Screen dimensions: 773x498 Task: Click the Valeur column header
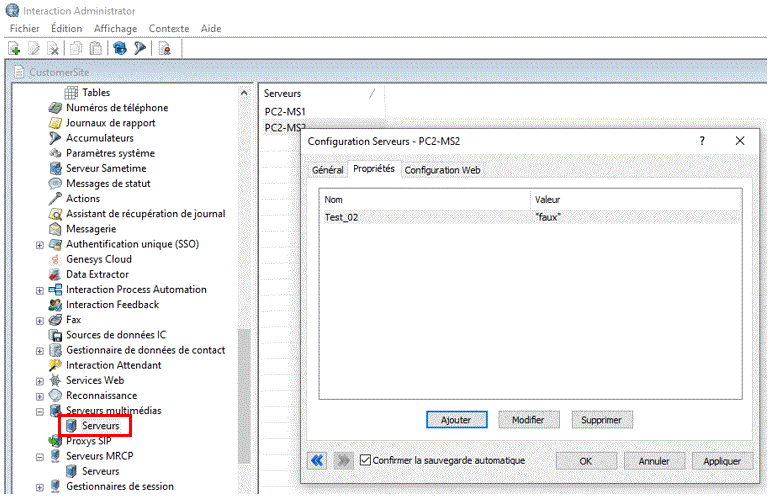point(636,200)
